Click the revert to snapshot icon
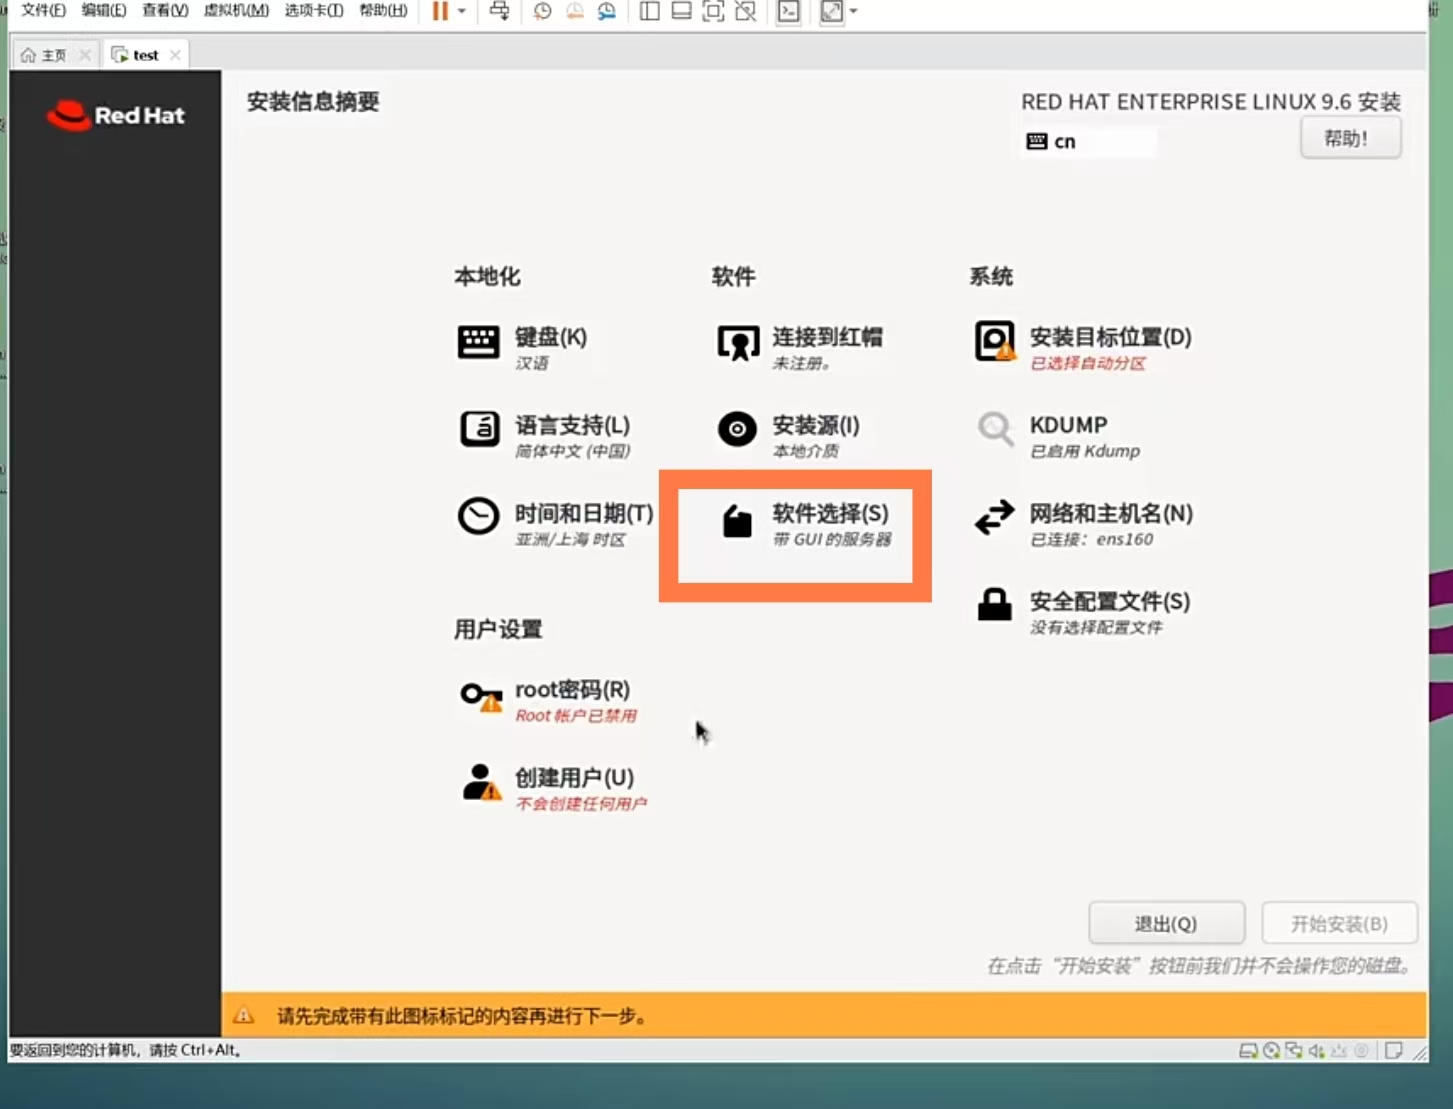This screenshot has height=1109, width=1453. 575,11
